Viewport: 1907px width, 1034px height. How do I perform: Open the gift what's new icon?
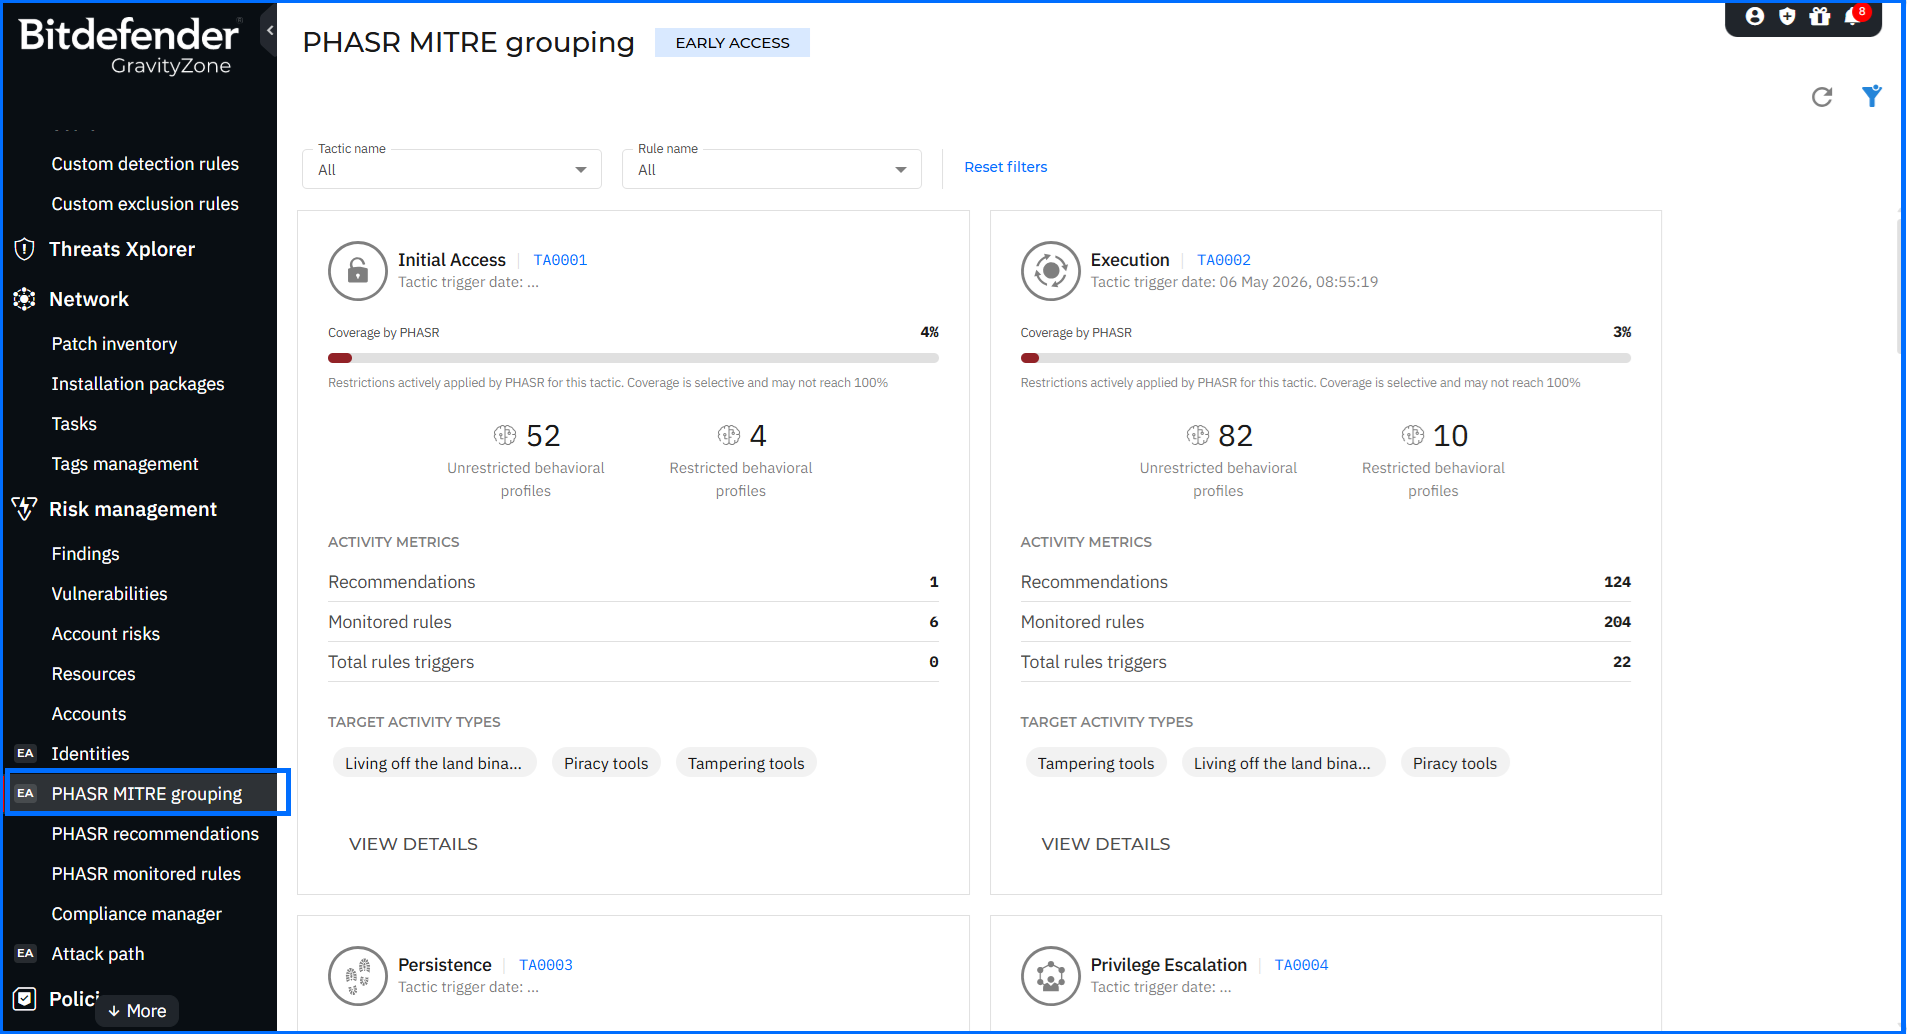click(1820, 16)
